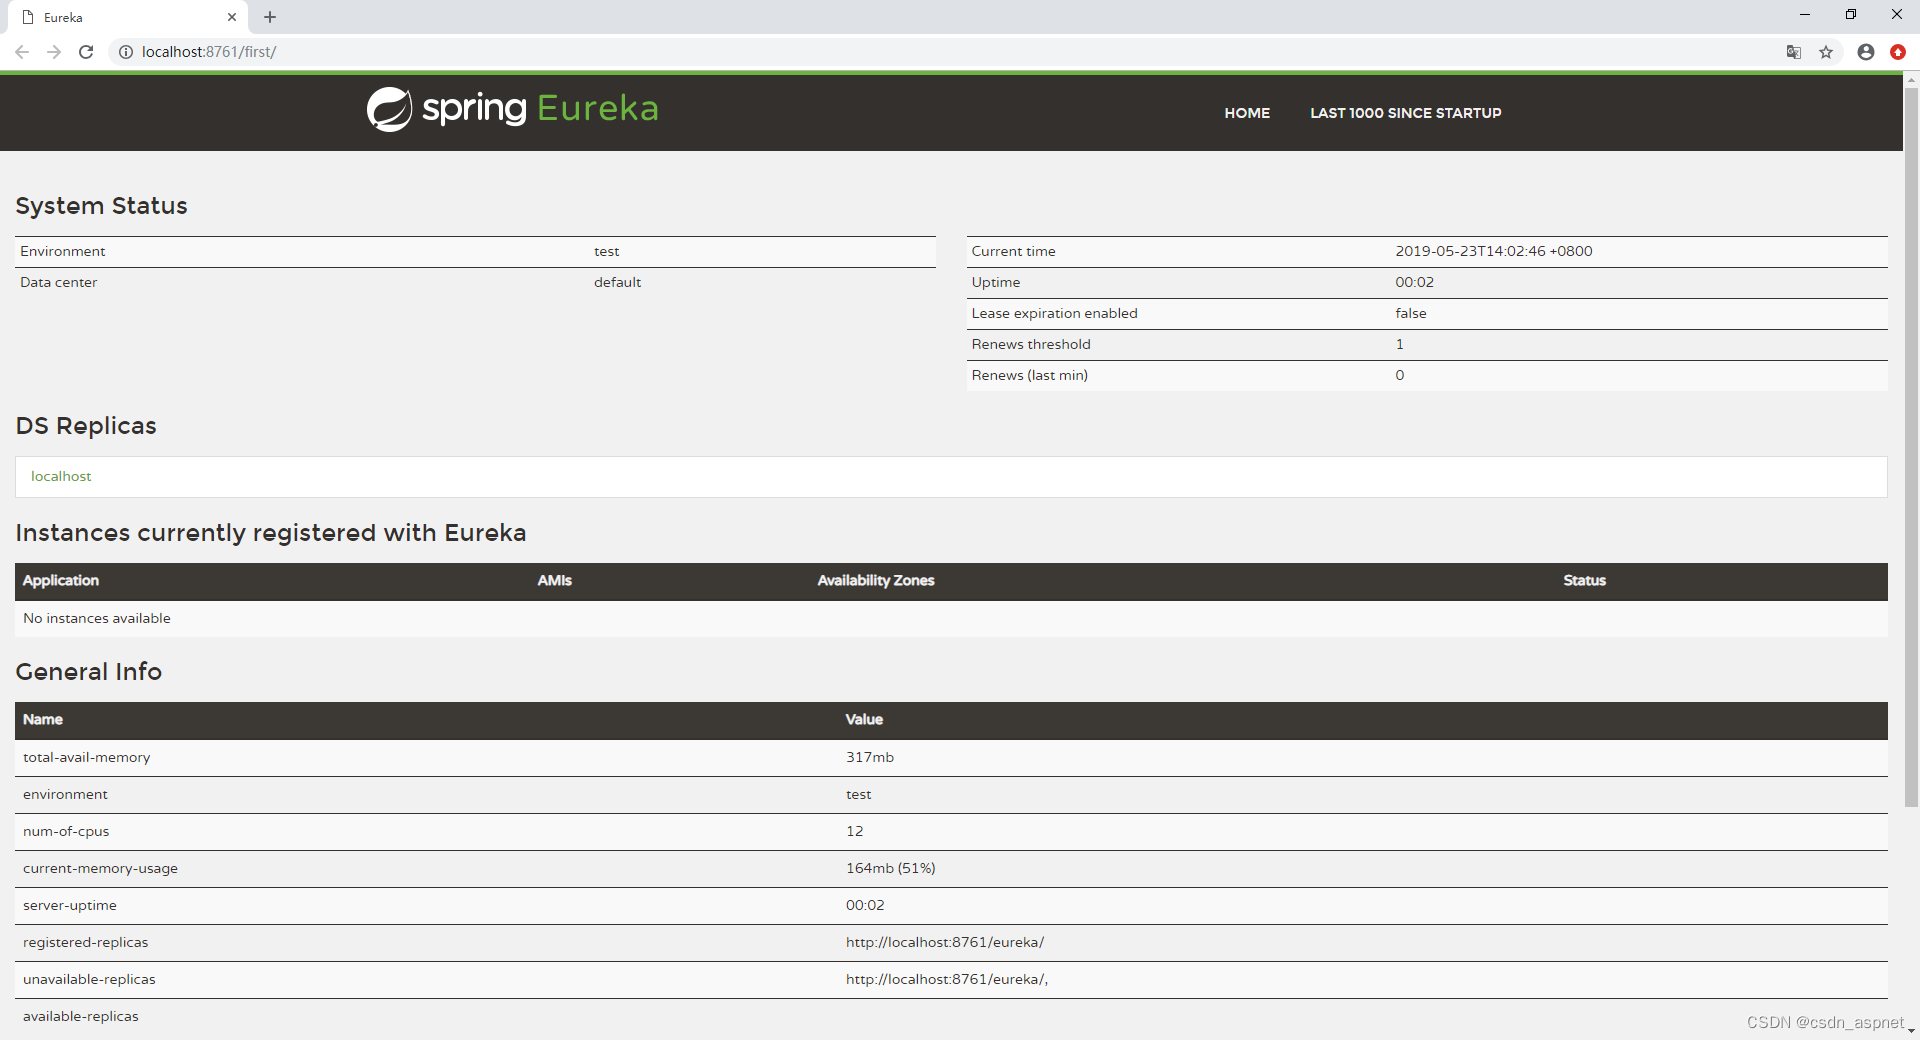Click the Renews threshold label
The height and width of the screenshot is (1040, 1920).
pyautogui.click(x=1031, y=344)
